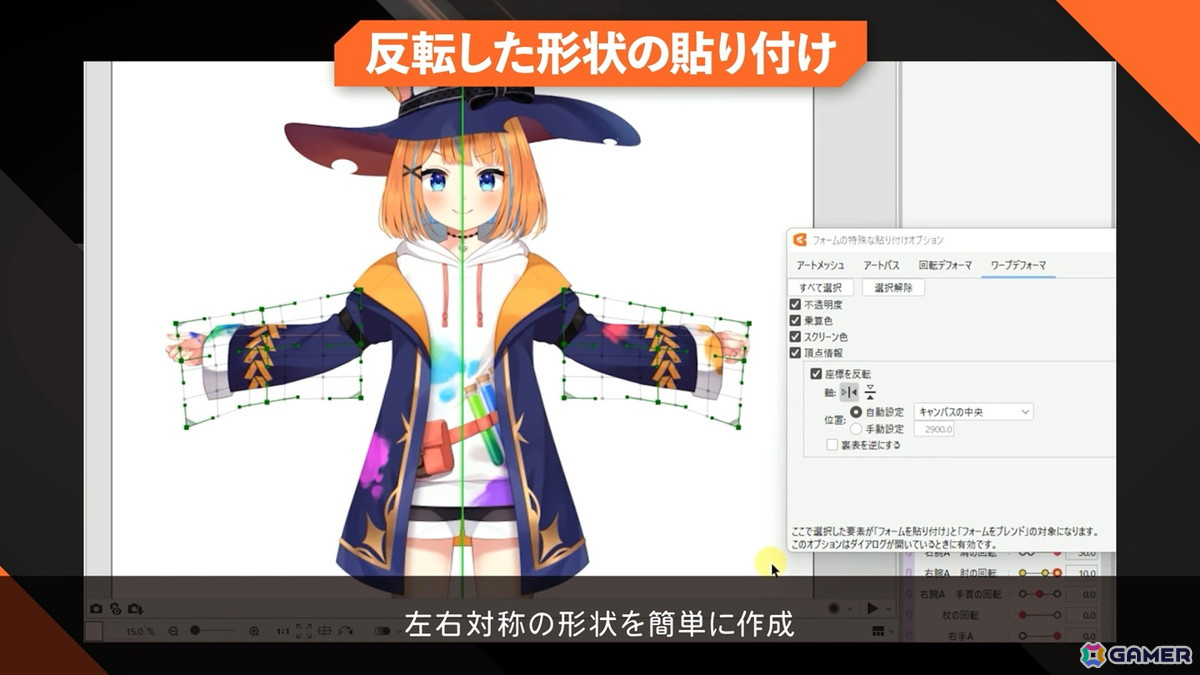Choose the horizontal flip axis icon
The width and height of the screenshot is (1200, 675).
click(x=849, y=392)
